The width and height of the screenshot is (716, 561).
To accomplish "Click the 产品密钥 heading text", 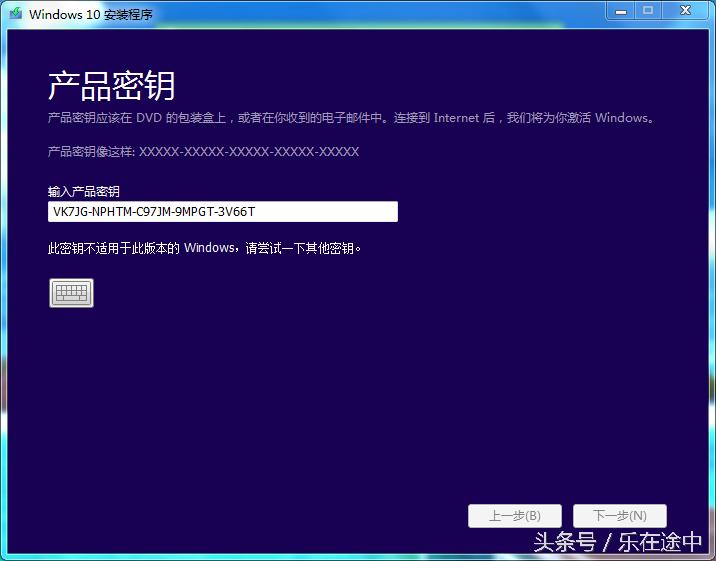I will point(111,86).
